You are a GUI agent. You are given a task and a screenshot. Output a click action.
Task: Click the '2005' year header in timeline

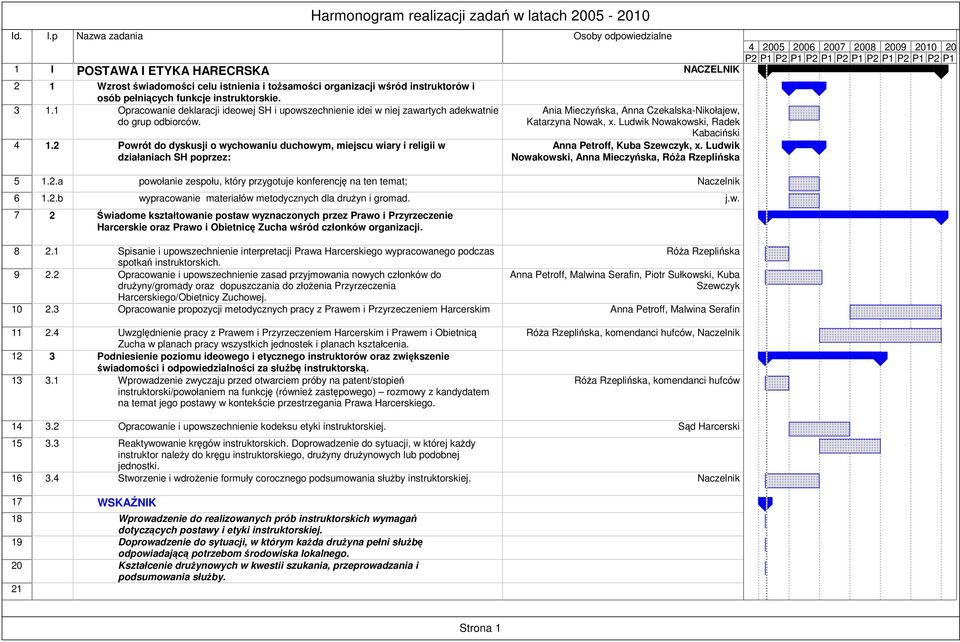pos(773,47)
